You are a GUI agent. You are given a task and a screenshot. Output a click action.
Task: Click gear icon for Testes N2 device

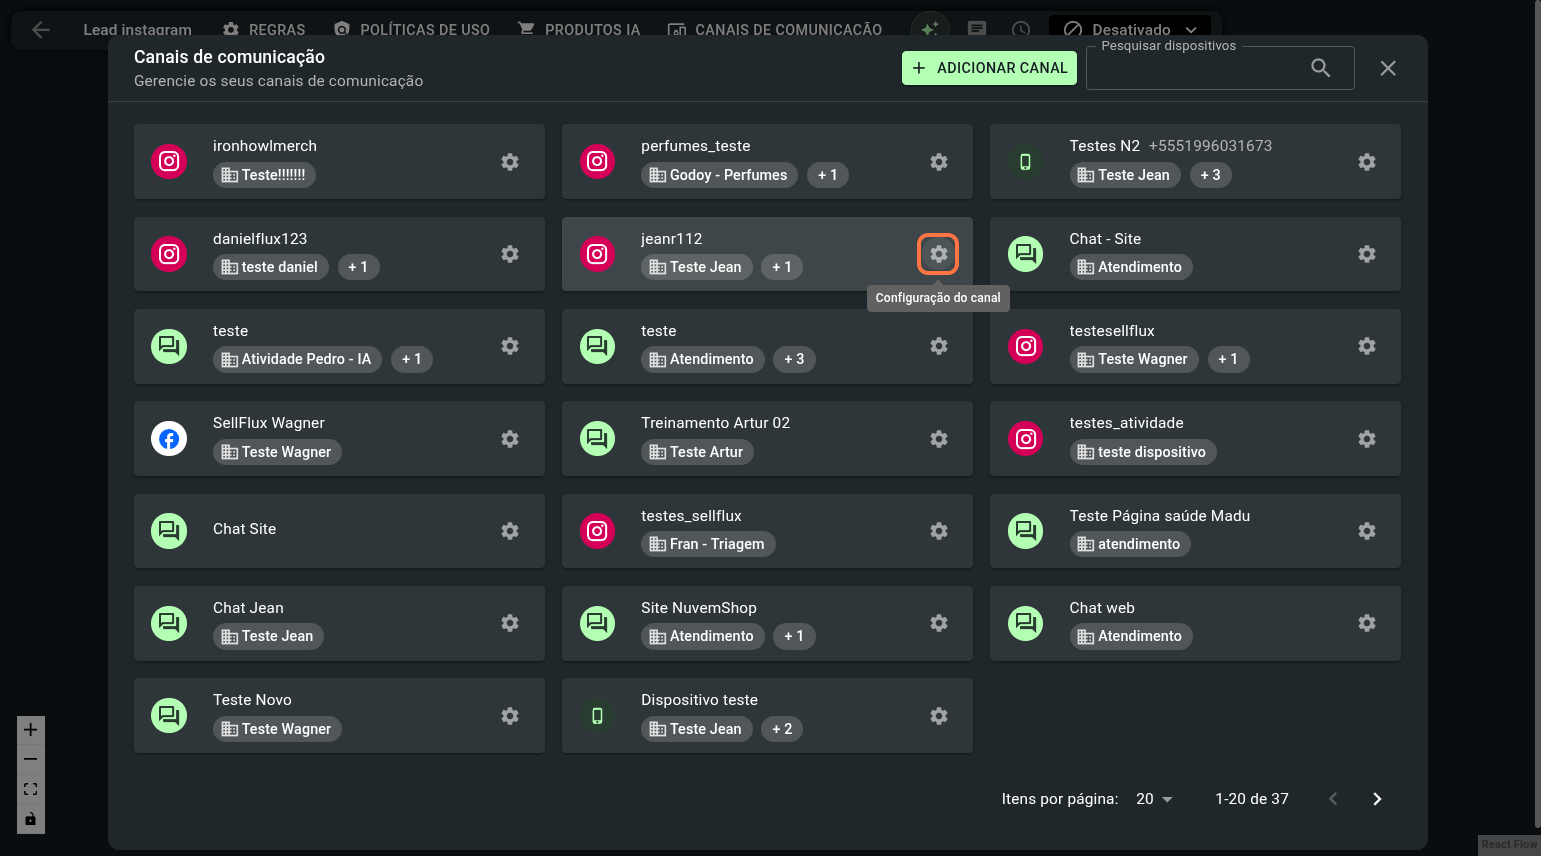pos(1366,162)
